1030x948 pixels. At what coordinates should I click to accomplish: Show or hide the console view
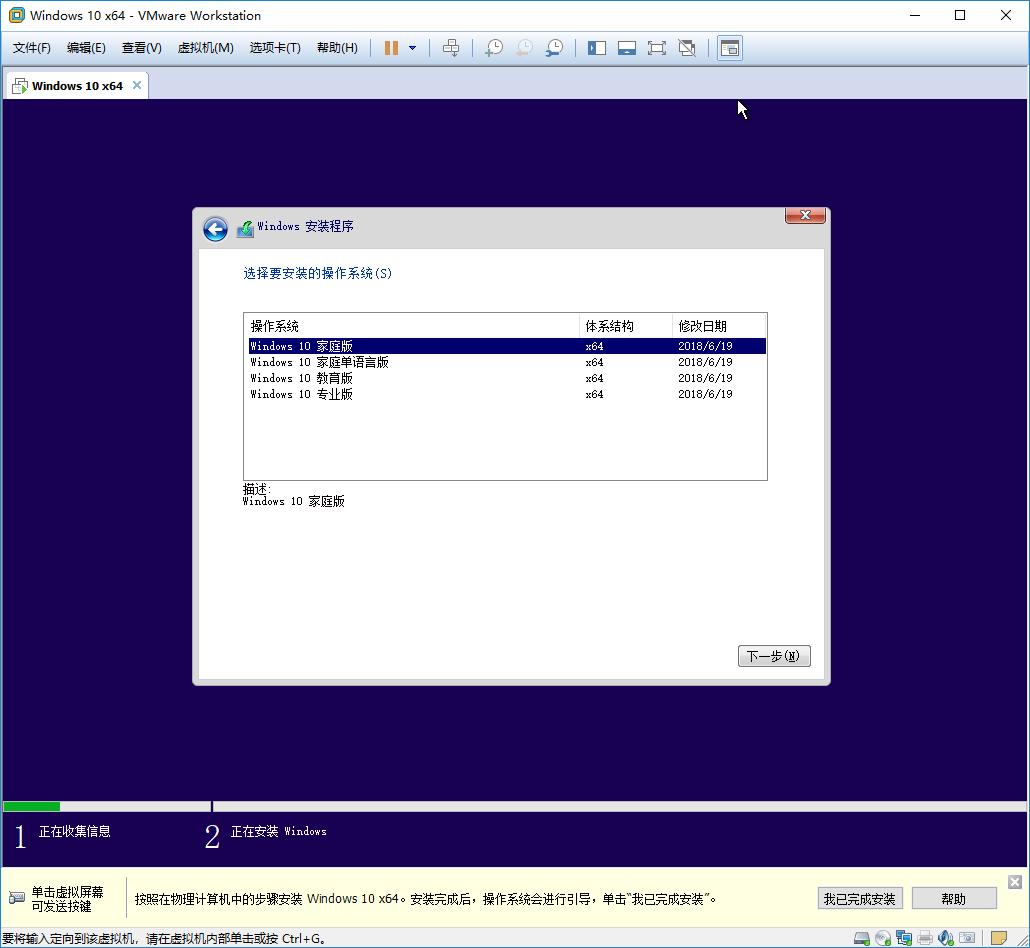729,47
